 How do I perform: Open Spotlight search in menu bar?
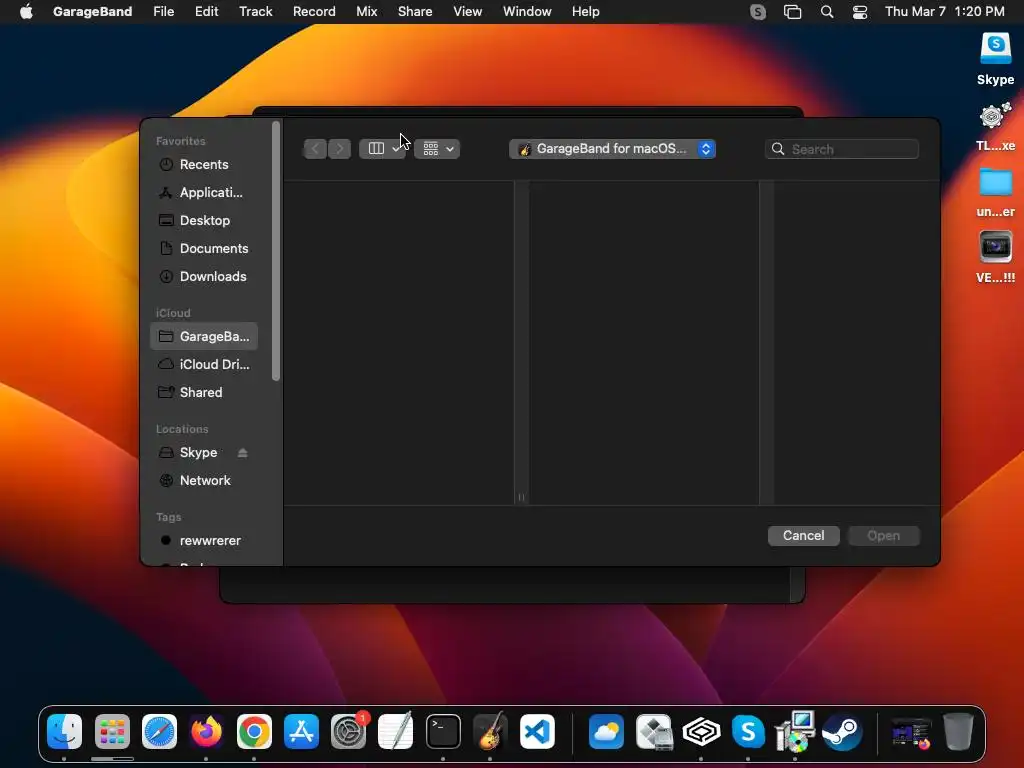pyautogui.click(x=827, y=12)
